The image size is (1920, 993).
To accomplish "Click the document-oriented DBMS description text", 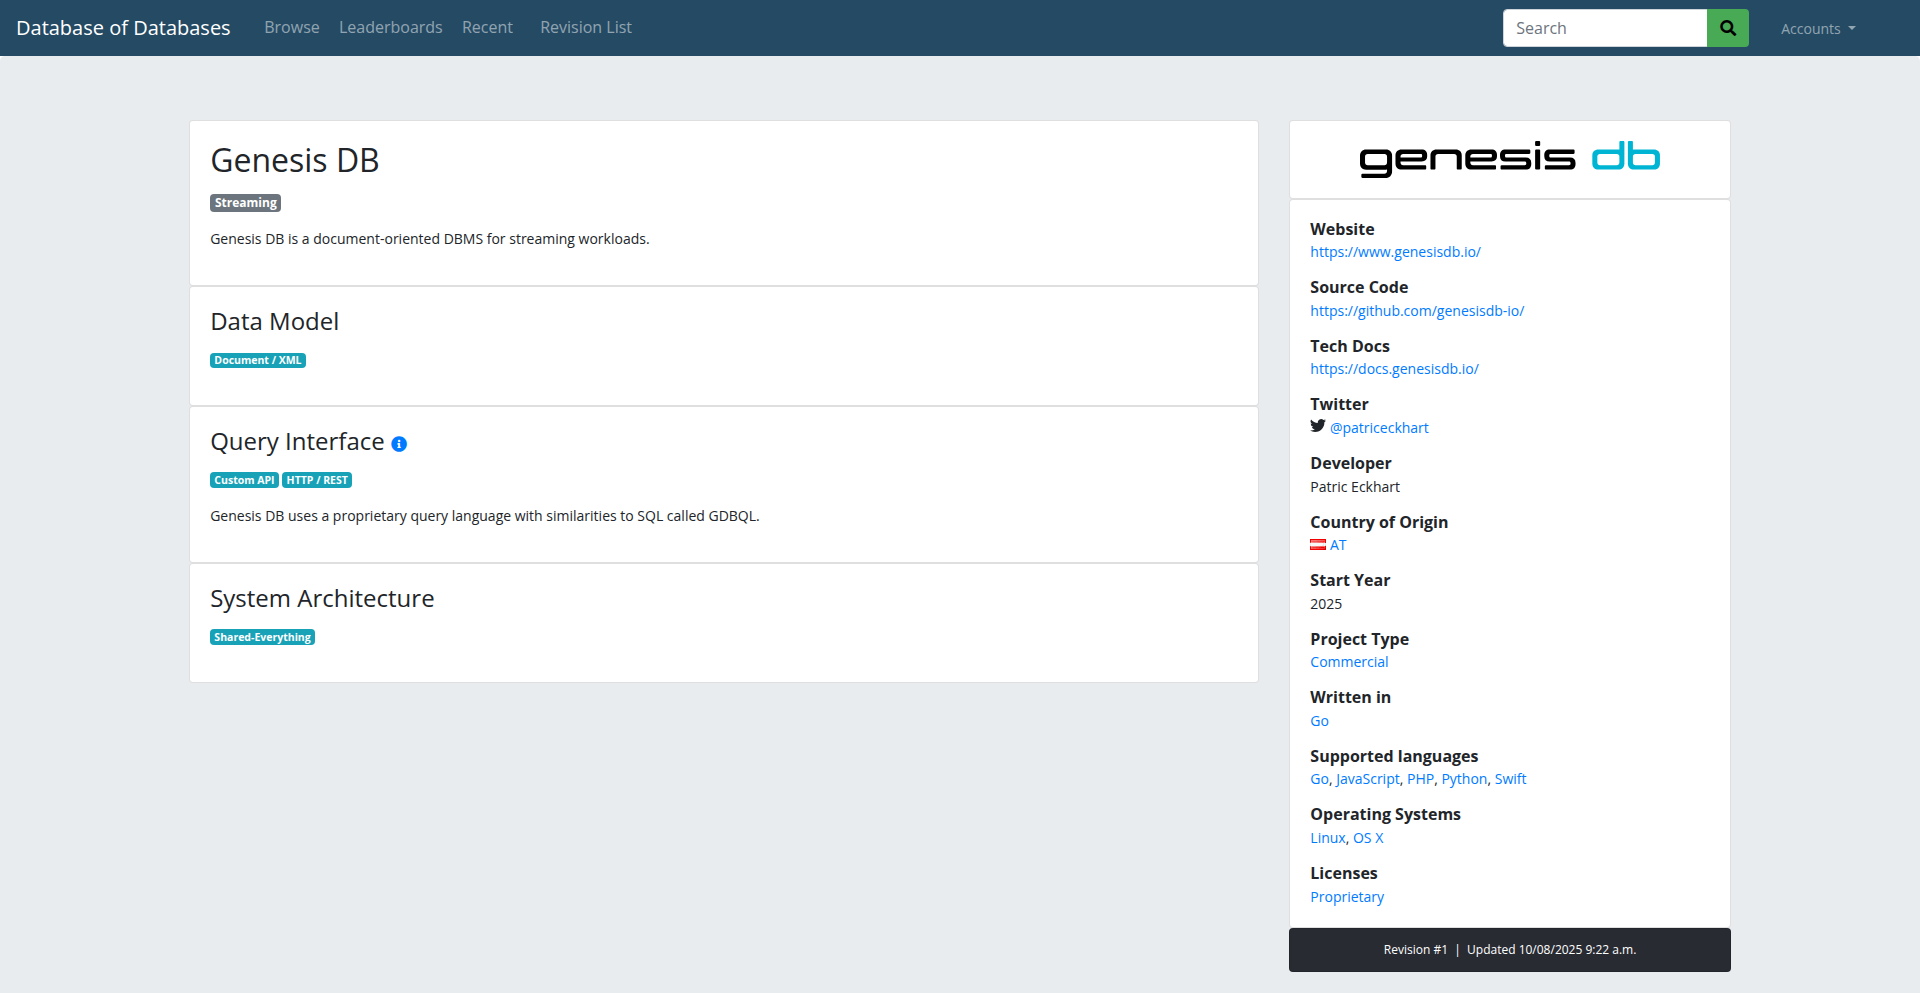I will point(430,239).
